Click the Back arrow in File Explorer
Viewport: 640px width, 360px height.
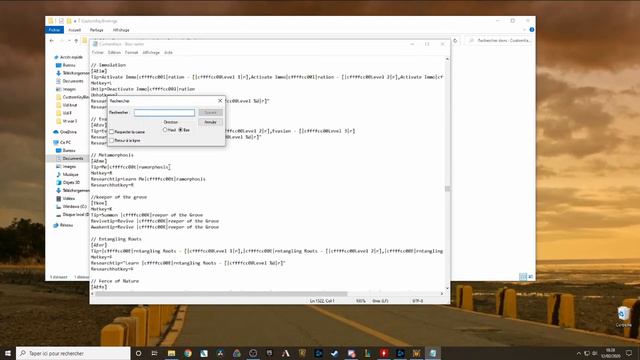(52, 40)
